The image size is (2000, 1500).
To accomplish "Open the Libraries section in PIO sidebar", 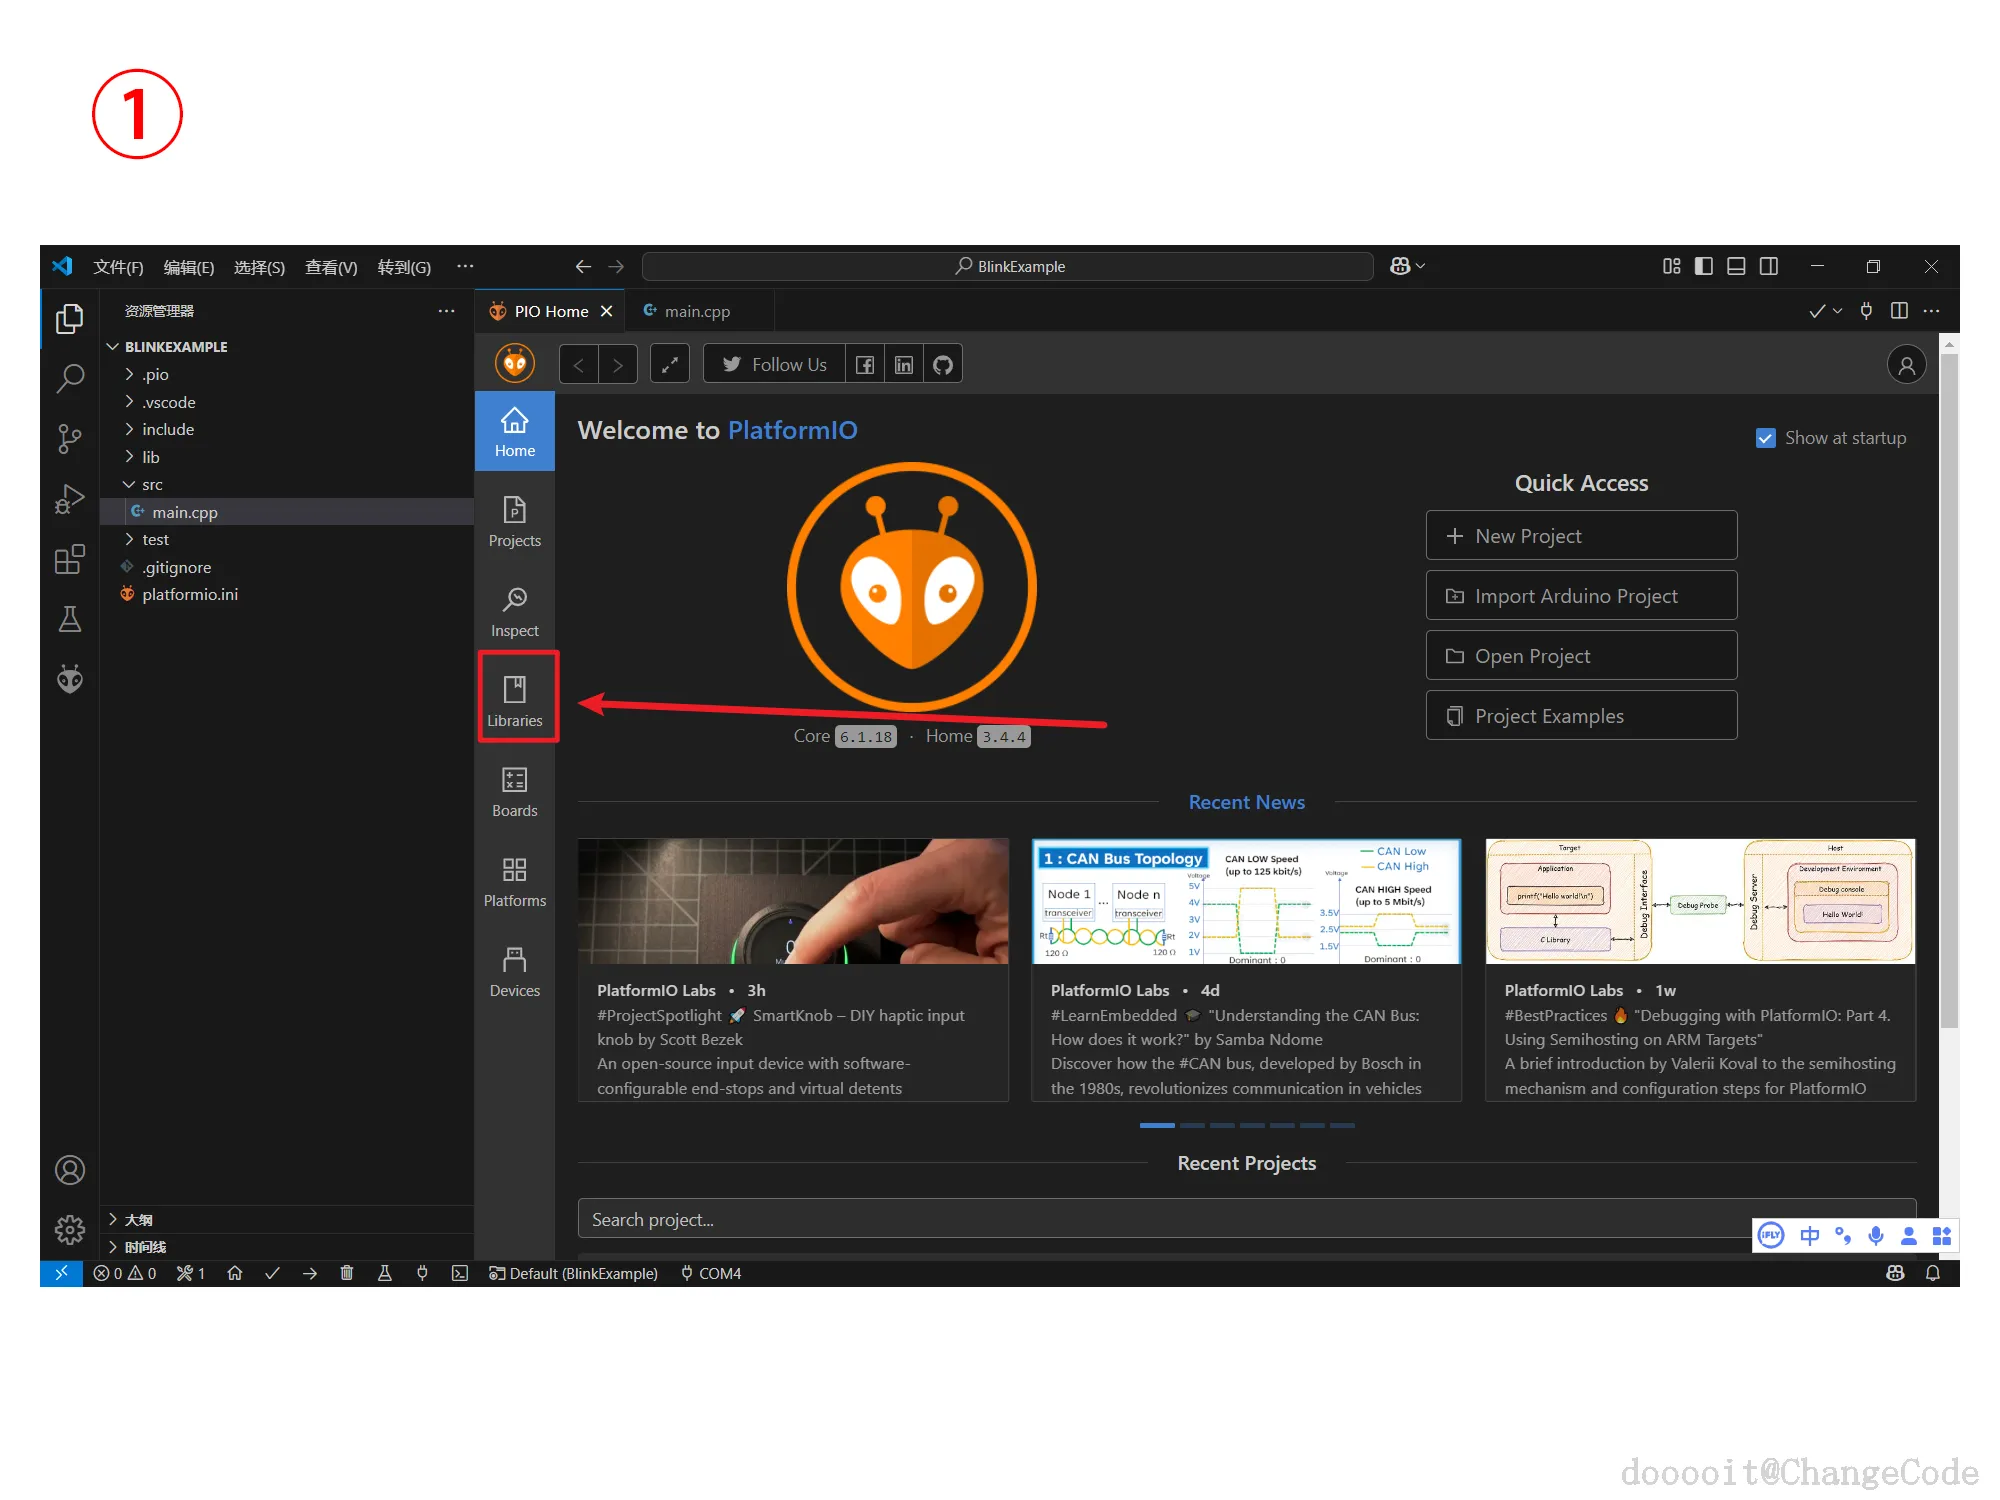I will click(x=514, y=699).
